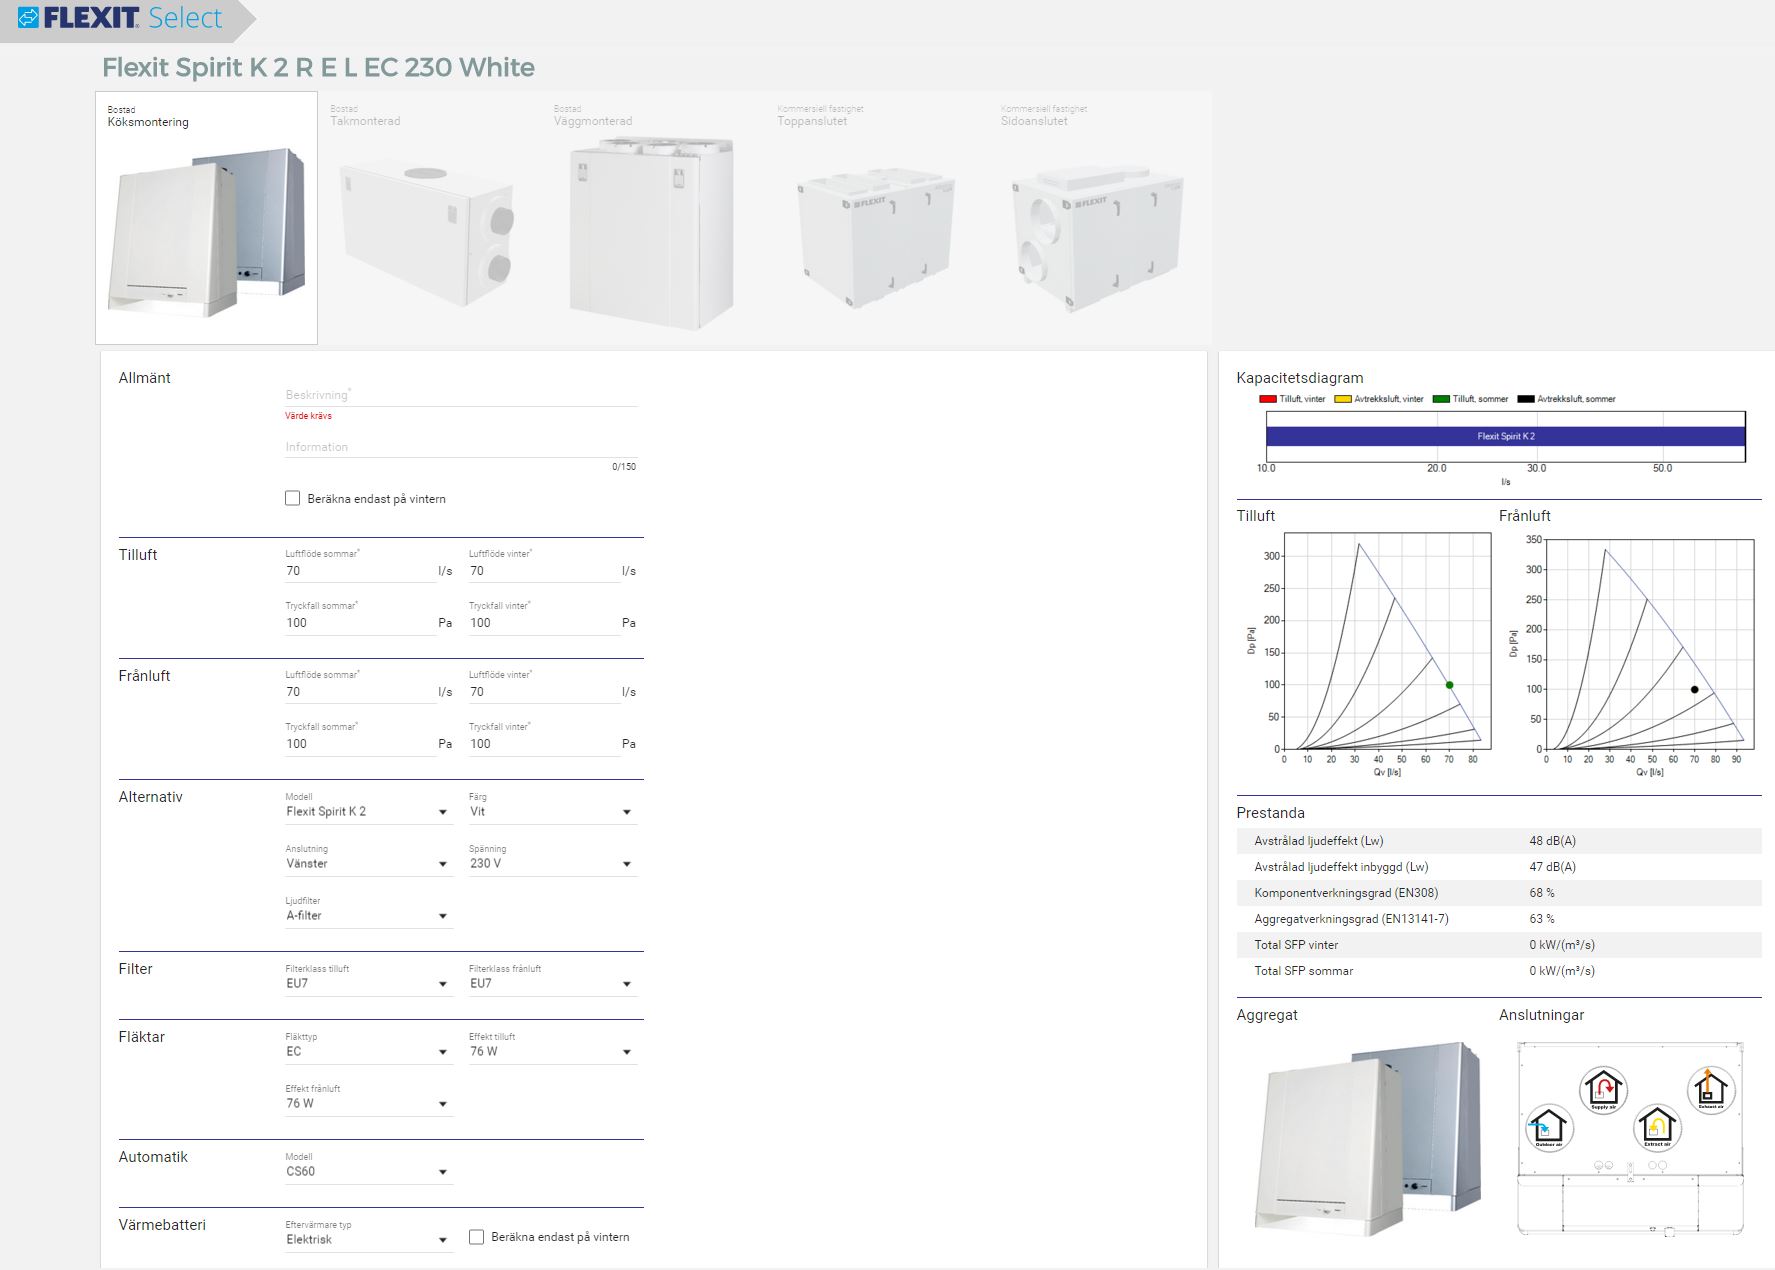Click the Tilluft Tryckfall vinter field
Image resolution: width=1775 pixels, height=1270 pixels.
click(x=544, y=623)
